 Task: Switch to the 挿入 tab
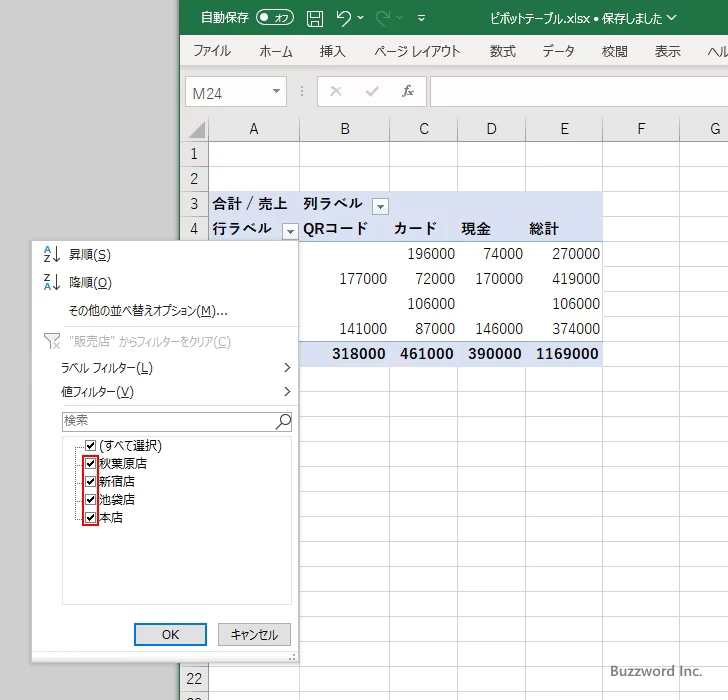tap(332, 51)
